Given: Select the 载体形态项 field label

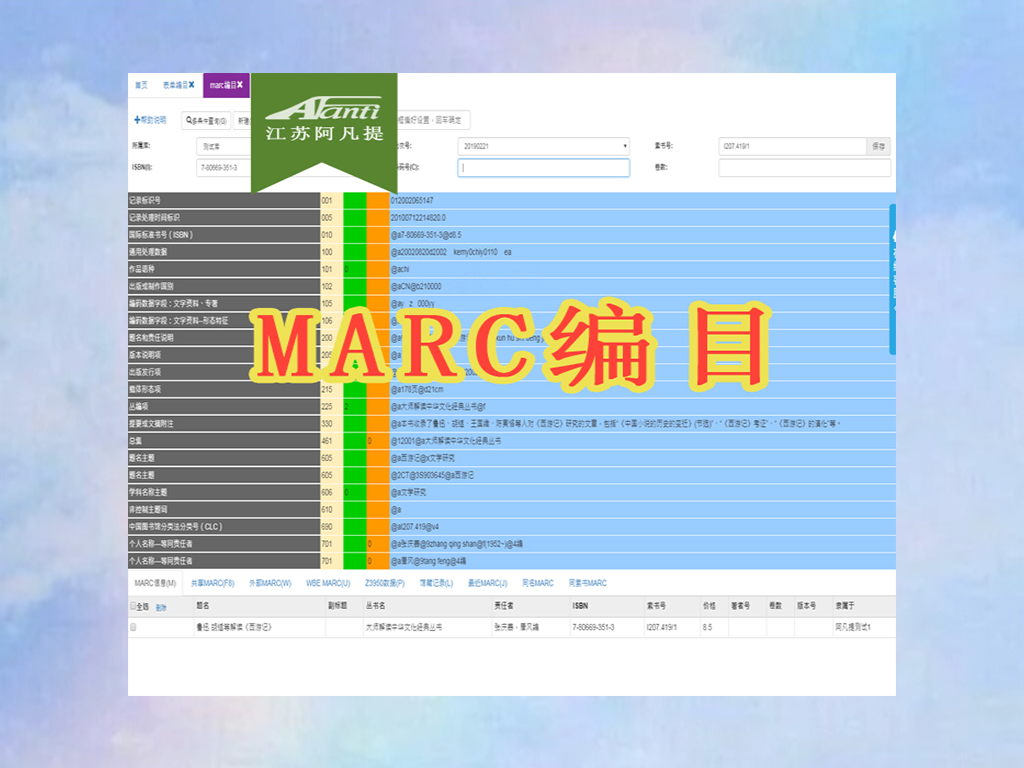Looking at the screenshot, I should click(224, 389).
